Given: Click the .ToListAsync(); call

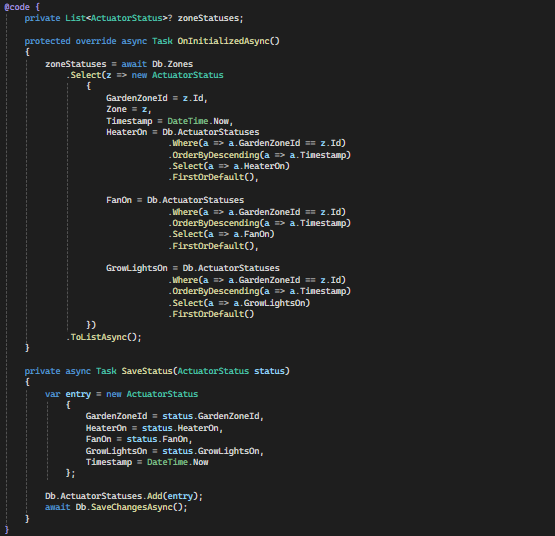Looking at the screenshot, I should click(104, 337).
